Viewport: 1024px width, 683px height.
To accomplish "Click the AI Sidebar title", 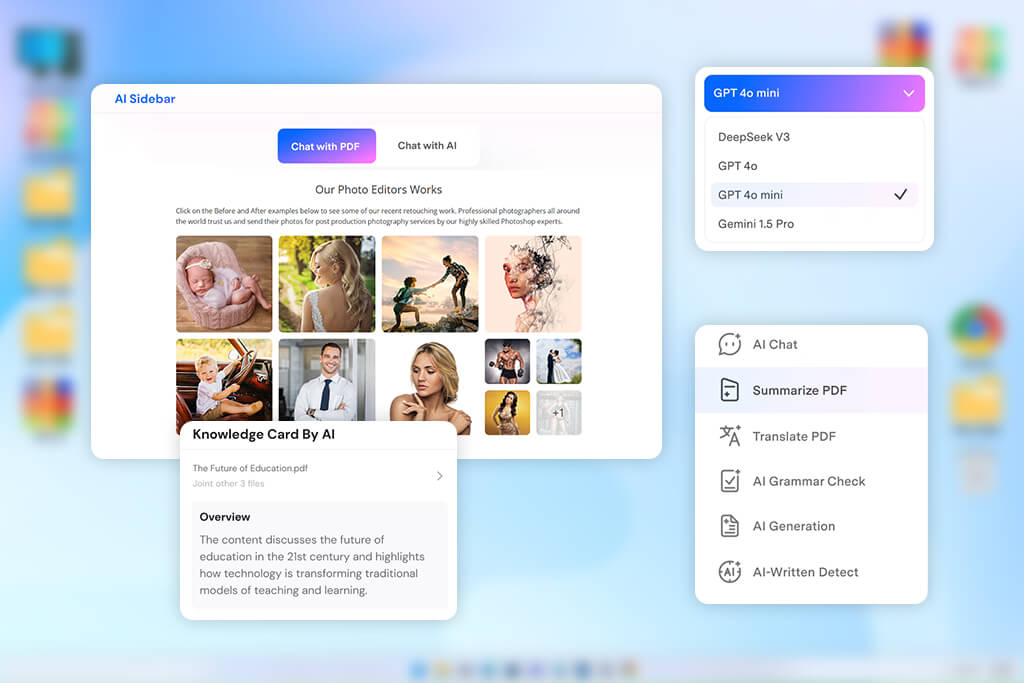I will click(x=145, y=99).
